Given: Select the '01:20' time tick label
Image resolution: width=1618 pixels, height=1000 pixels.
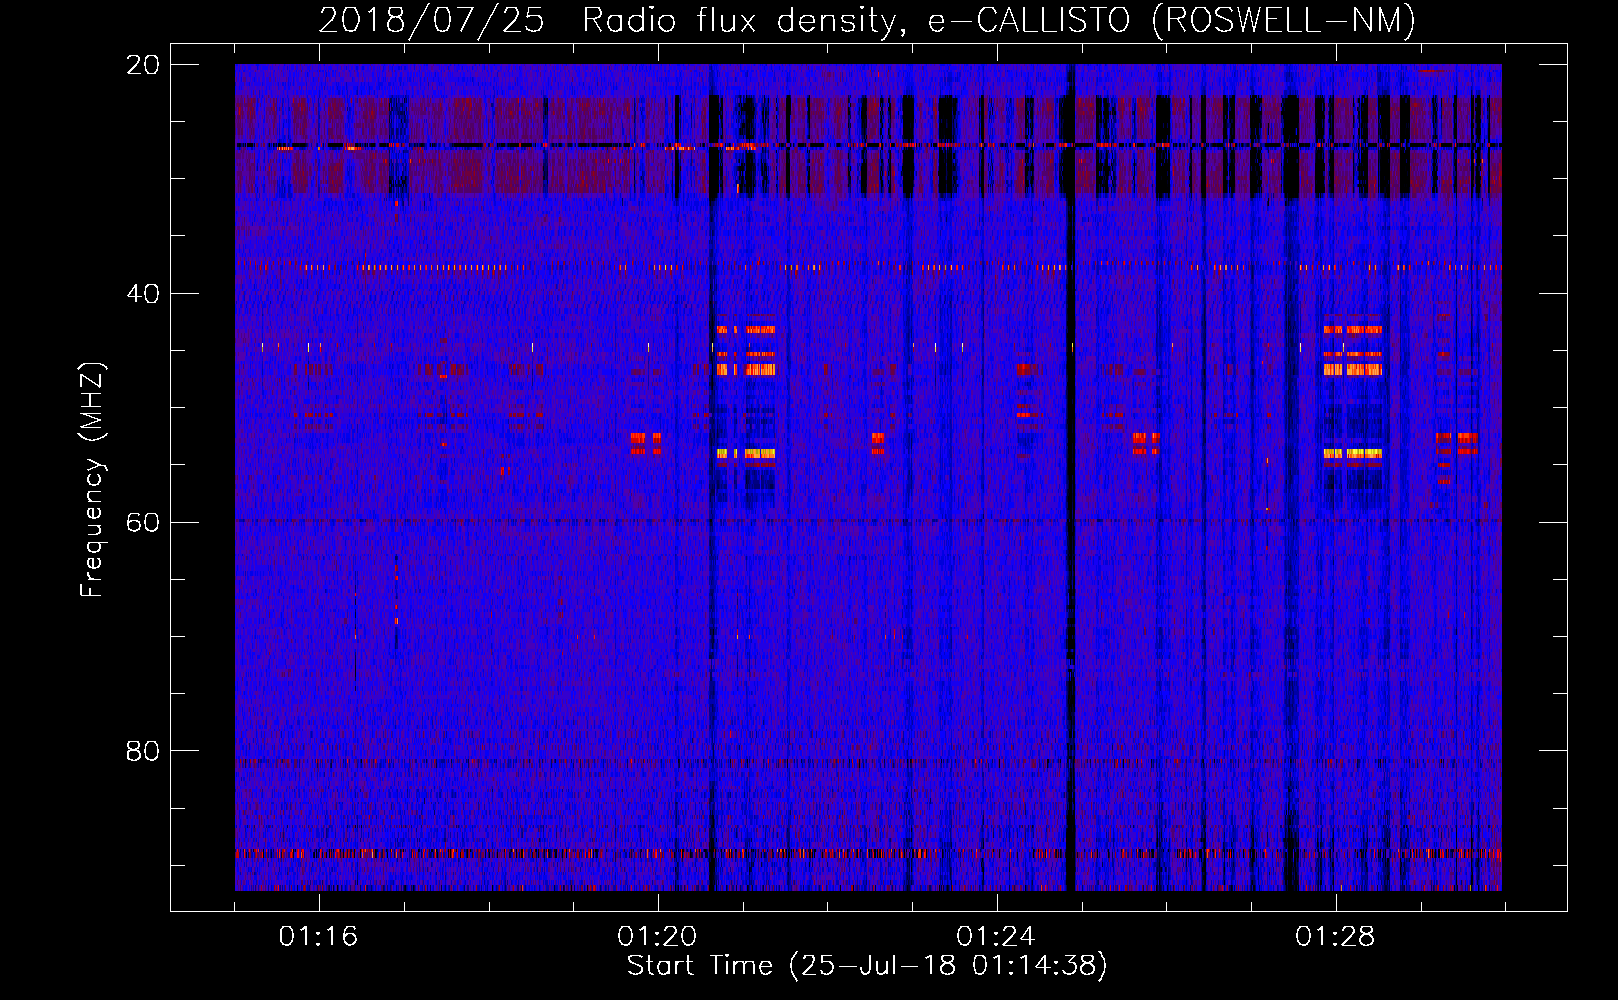Looking at the screenshot, I should pos(657,937).
